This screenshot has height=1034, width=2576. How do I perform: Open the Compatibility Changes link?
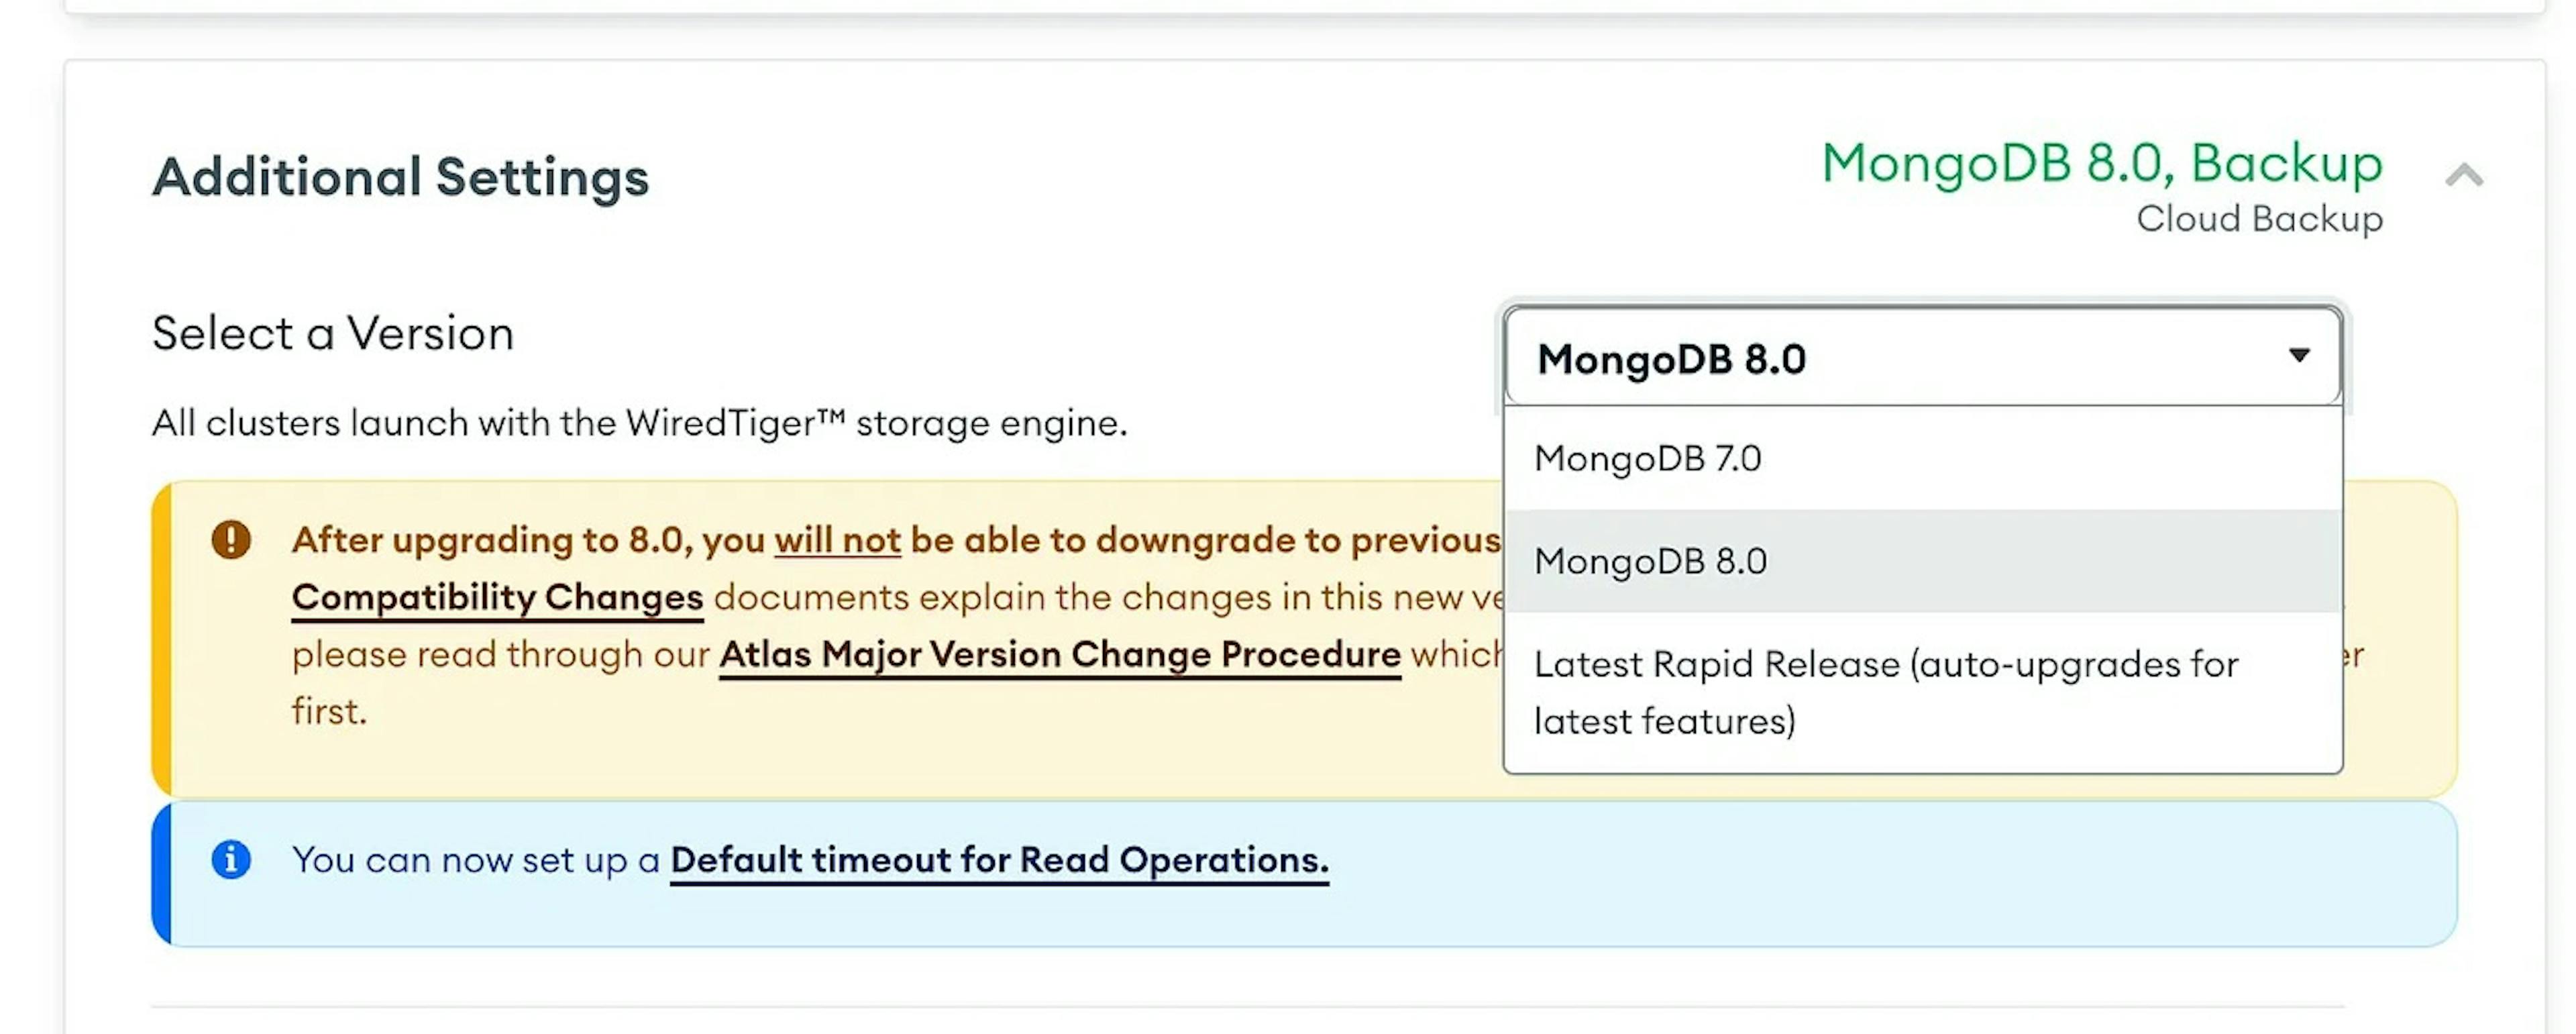click(497, 598)
